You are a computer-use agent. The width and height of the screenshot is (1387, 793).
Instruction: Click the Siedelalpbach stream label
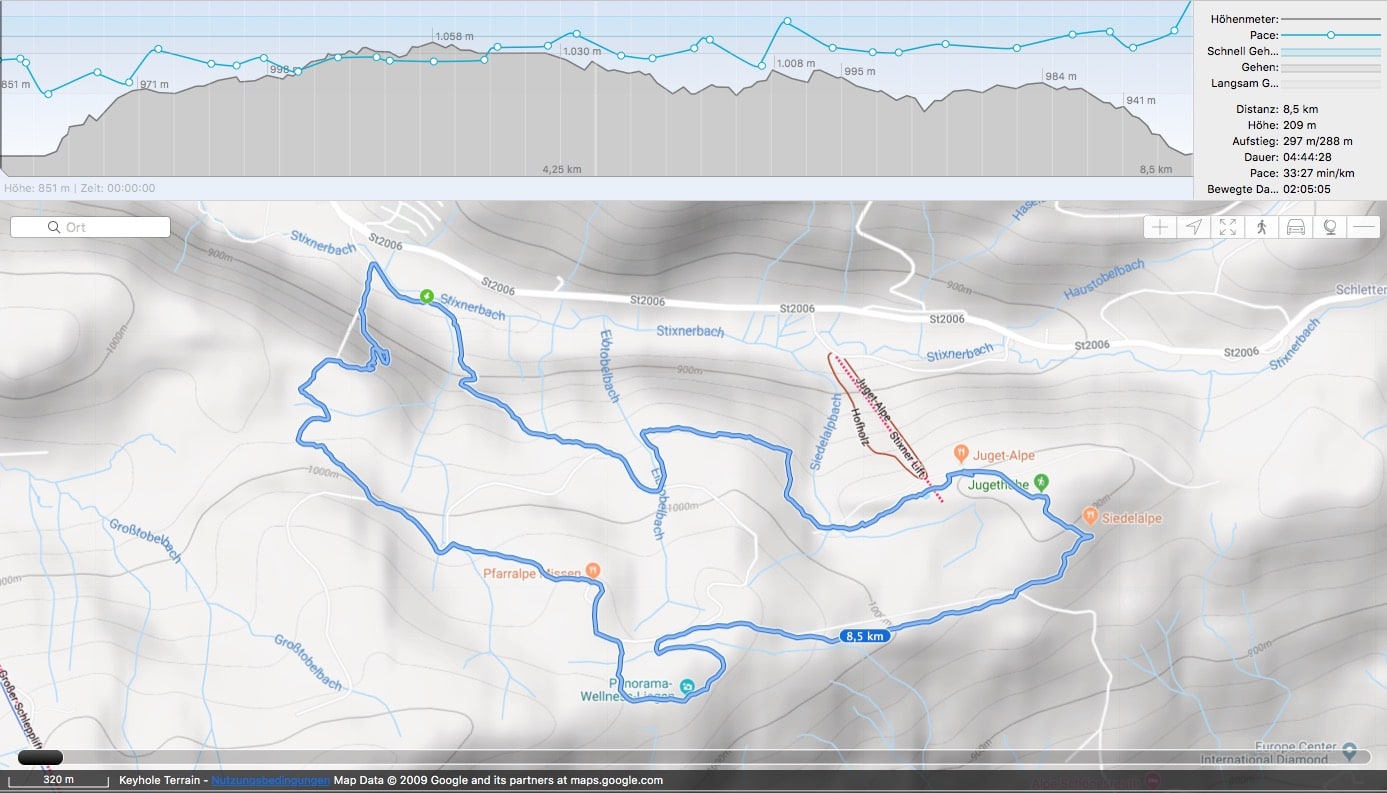click(x=828, y=432)
